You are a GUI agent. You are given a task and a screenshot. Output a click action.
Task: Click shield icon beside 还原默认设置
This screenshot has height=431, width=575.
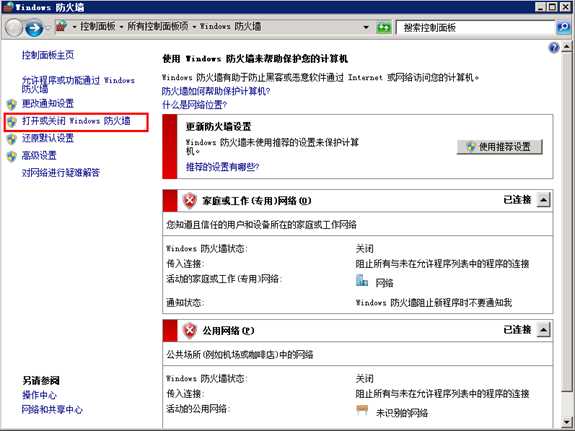pyautogui.click(x=12, y=139)
